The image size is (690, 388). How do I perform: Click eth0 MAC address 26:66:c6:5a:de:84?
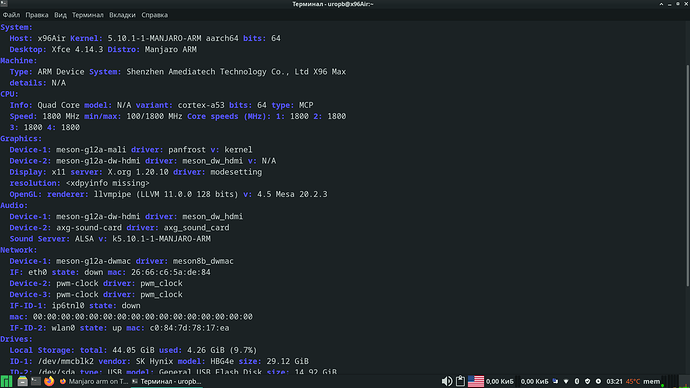click(x=171, y=272)
